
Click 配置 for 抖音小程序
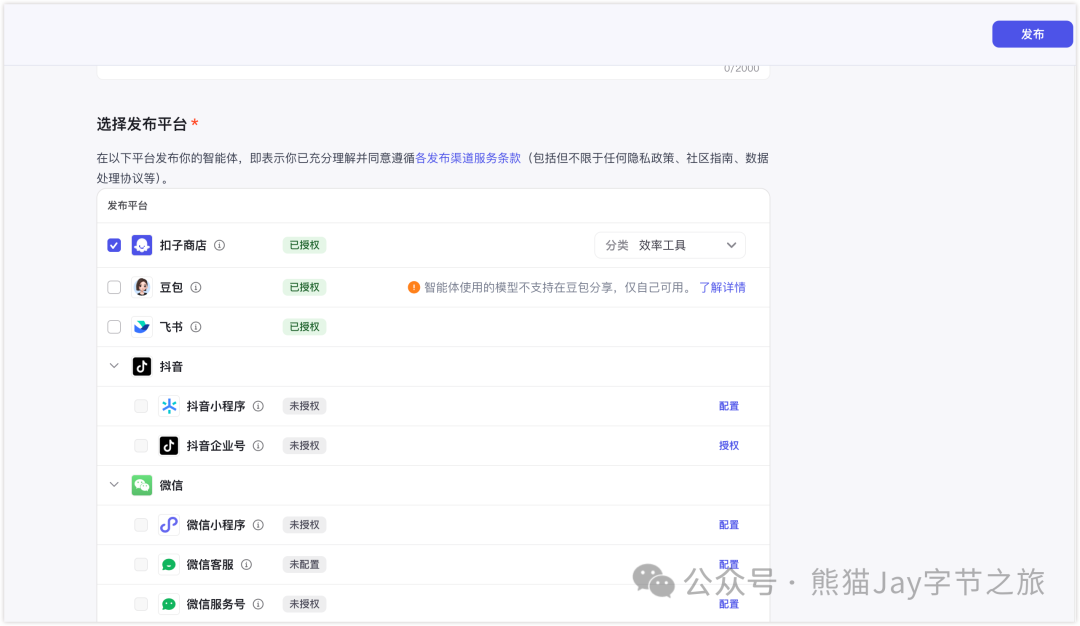[x=729, y=406]
